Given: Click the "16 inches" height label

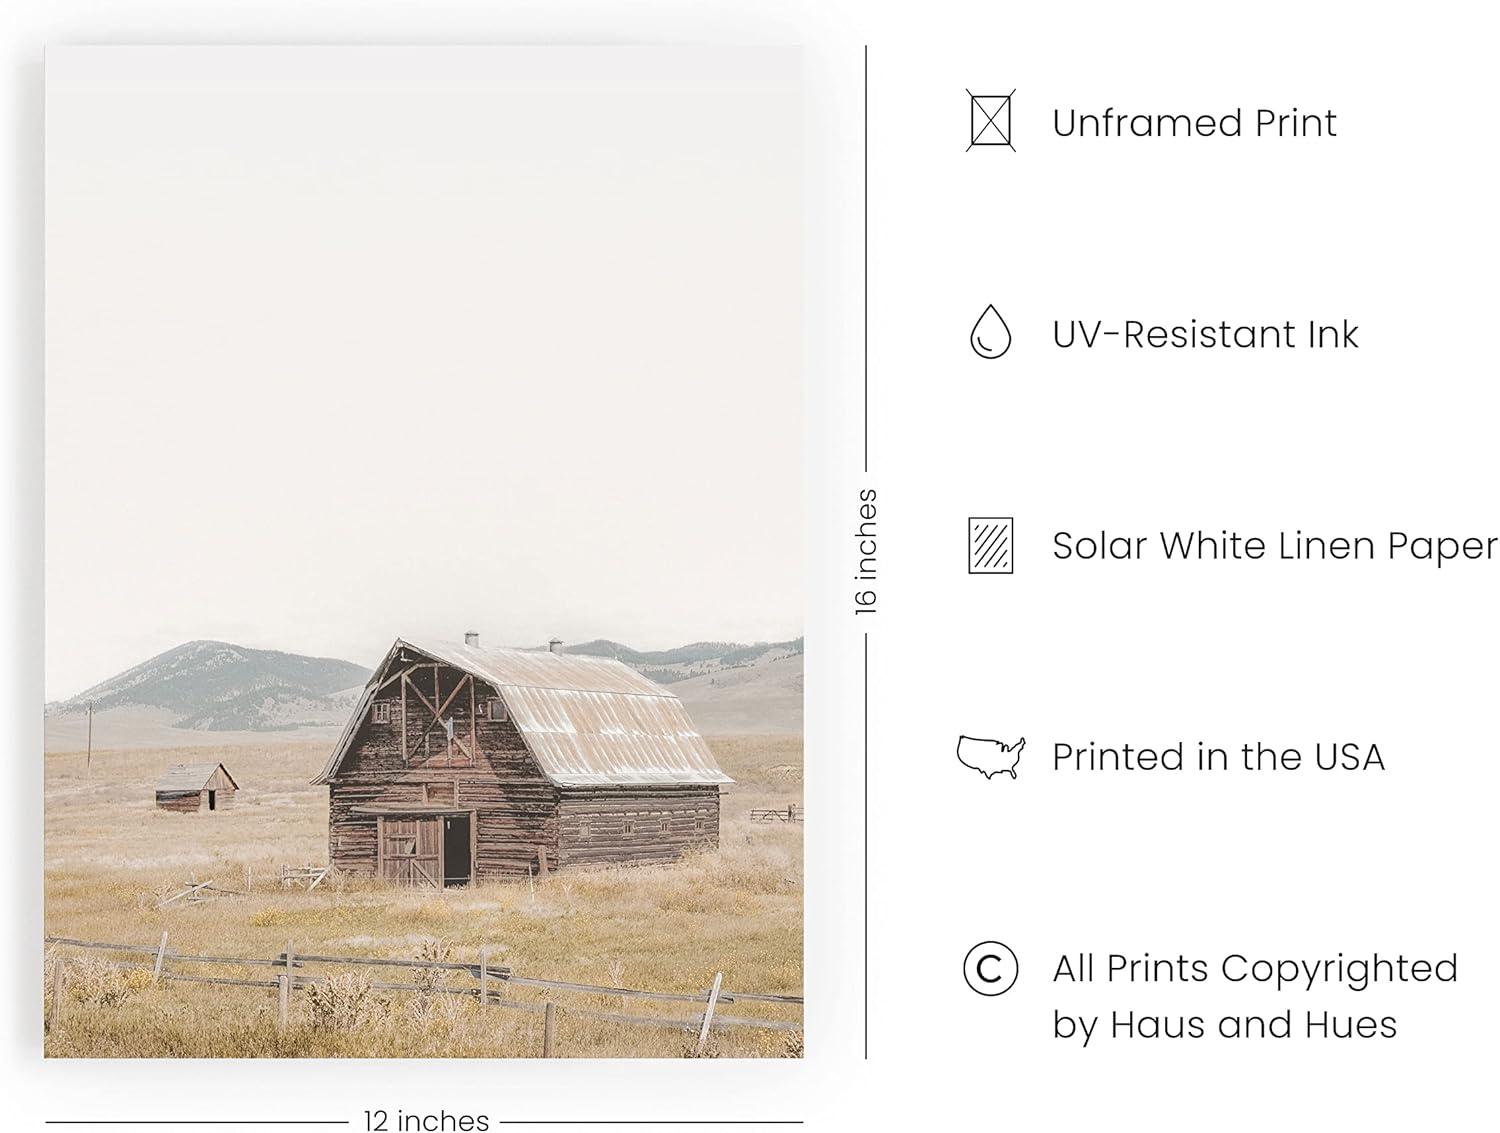Looking at the screenshot, I should pos(866,551).
